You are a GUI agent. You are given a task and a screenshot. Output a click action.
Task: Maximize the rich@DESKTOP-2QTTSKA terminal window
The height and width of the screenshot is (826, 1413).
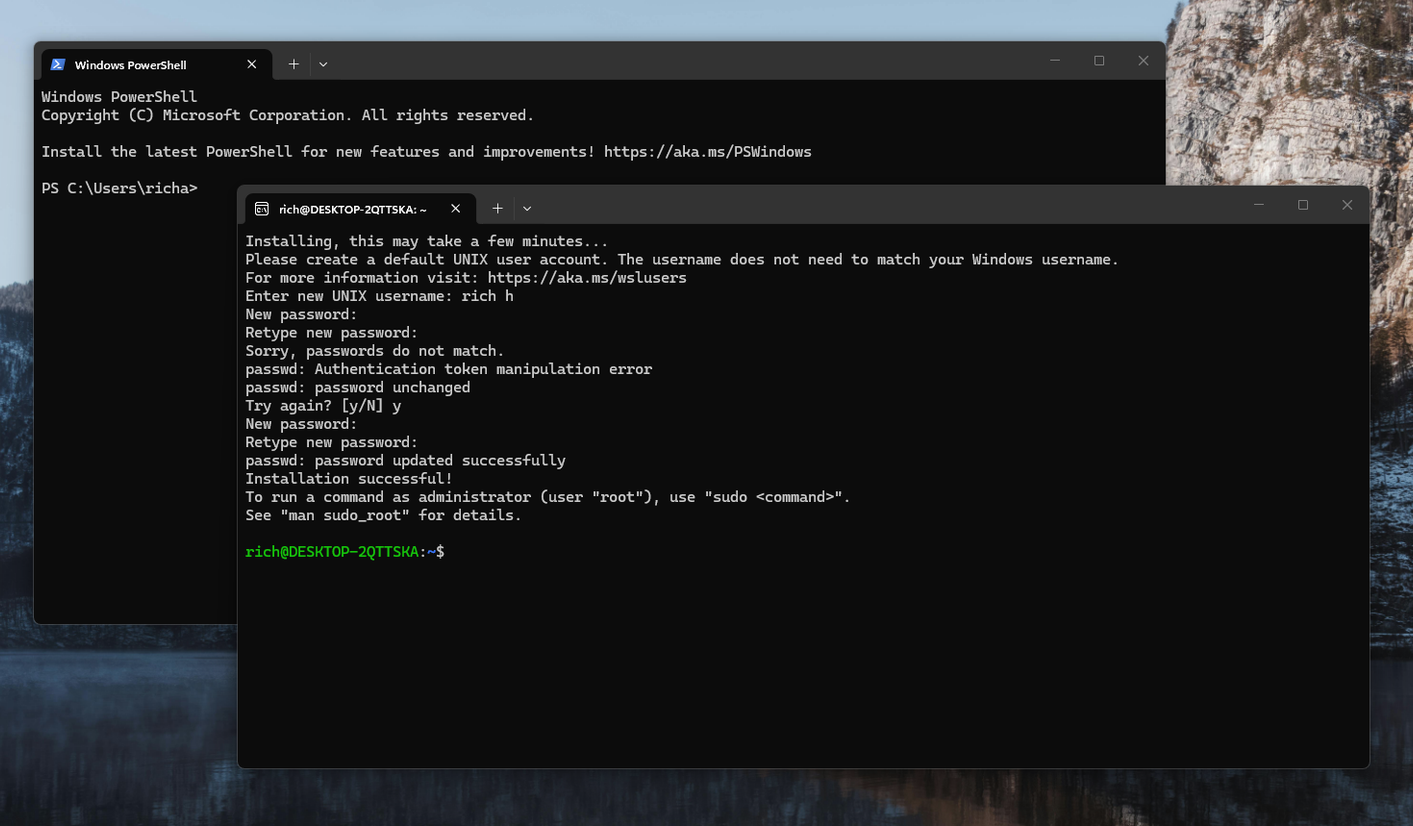(1303, 205)
